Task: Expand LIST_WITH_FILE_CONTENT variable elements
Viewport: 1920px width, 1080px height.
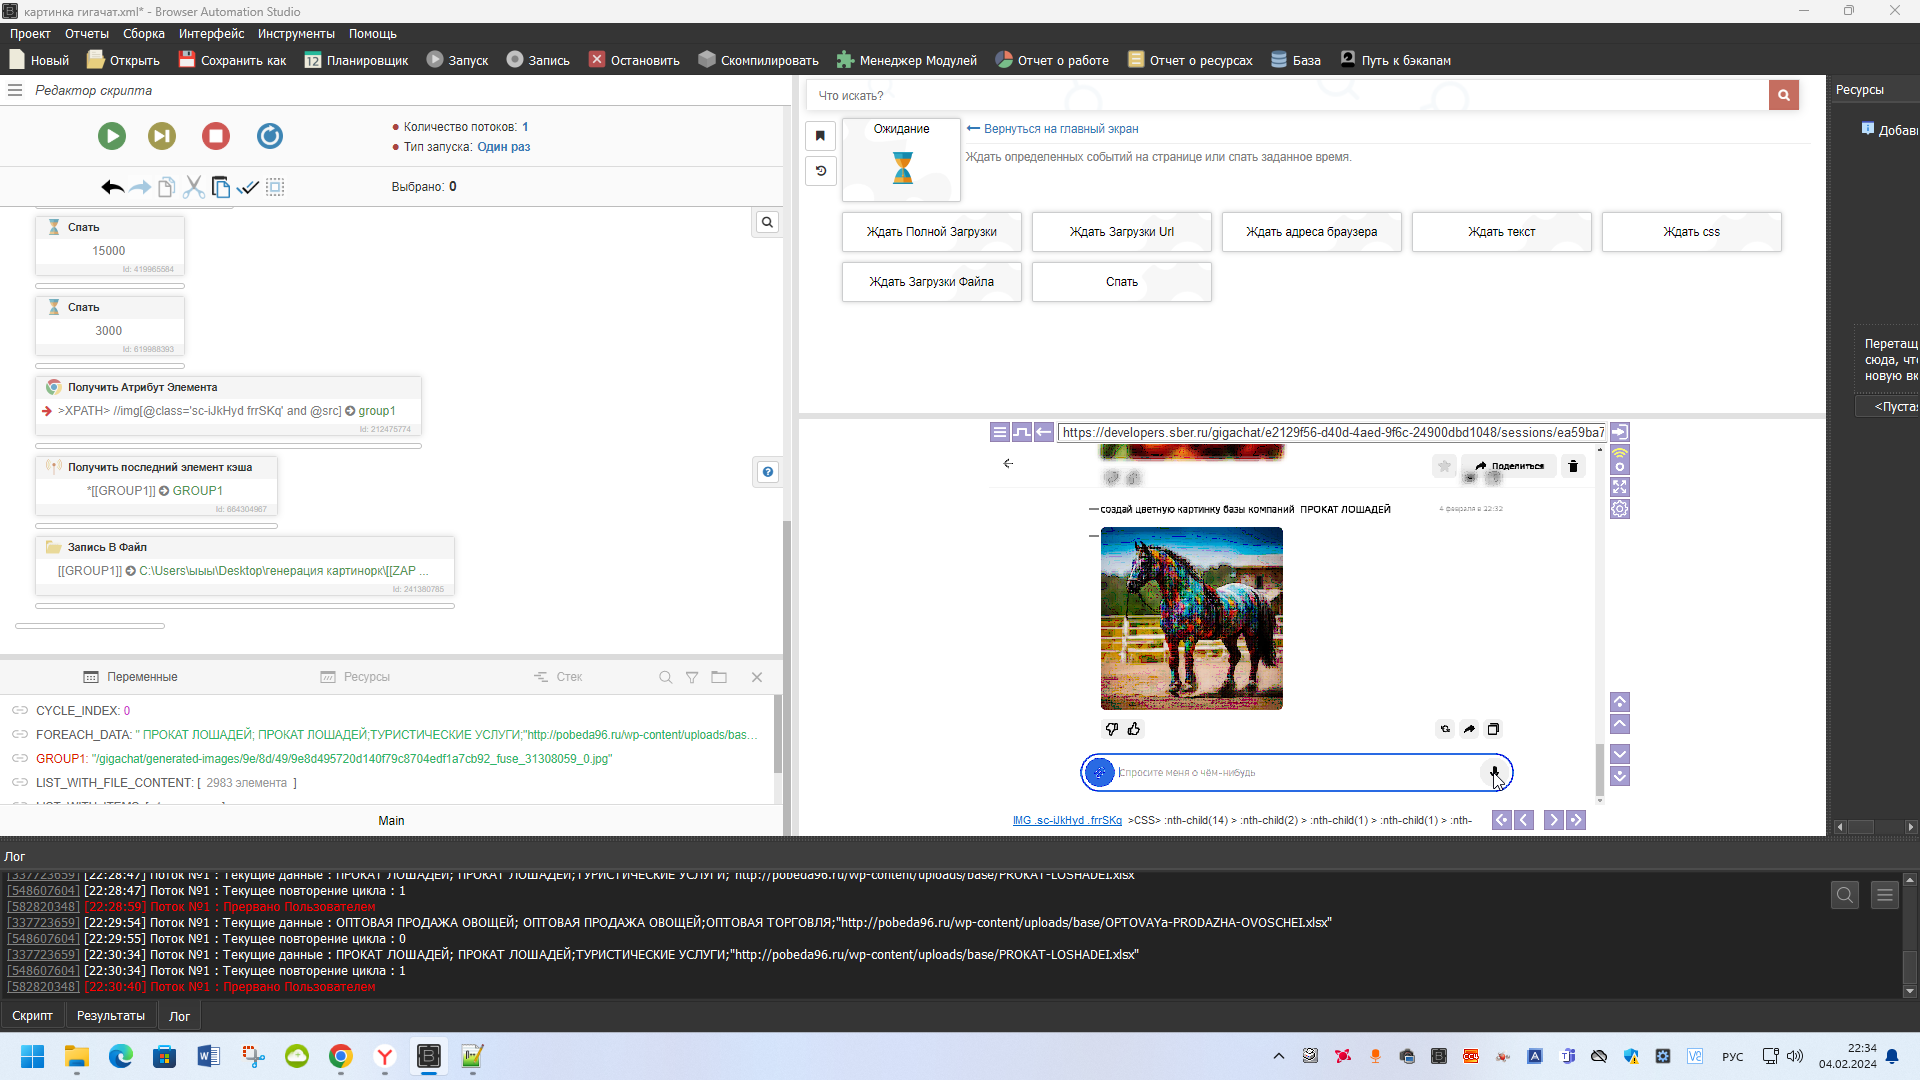Action: click(246, 783)
